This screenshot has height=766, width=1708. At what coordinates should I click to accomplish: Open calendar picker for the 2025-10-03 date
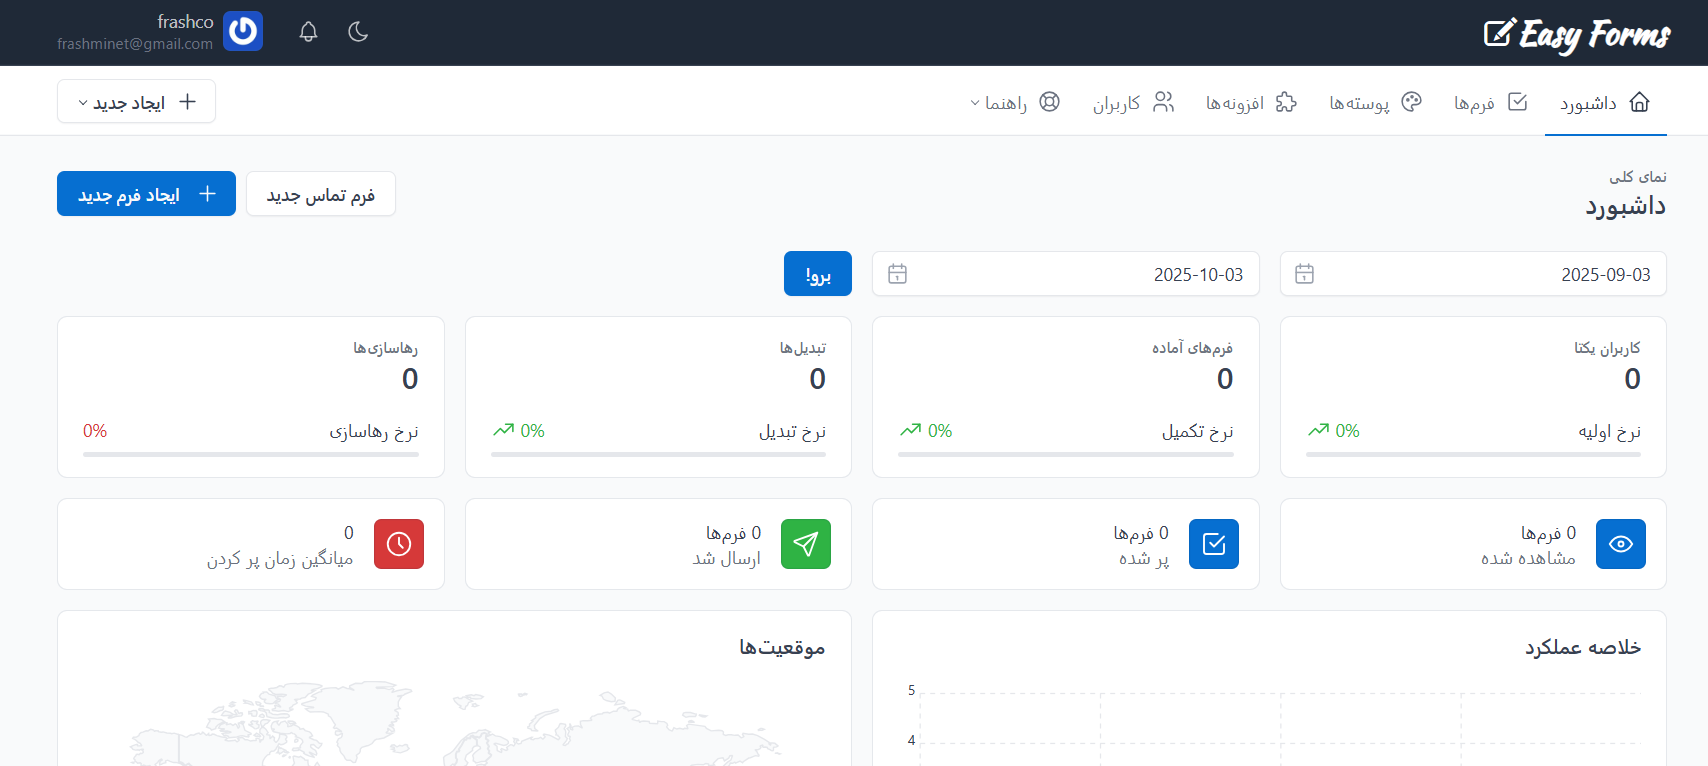tap(897, 274)
